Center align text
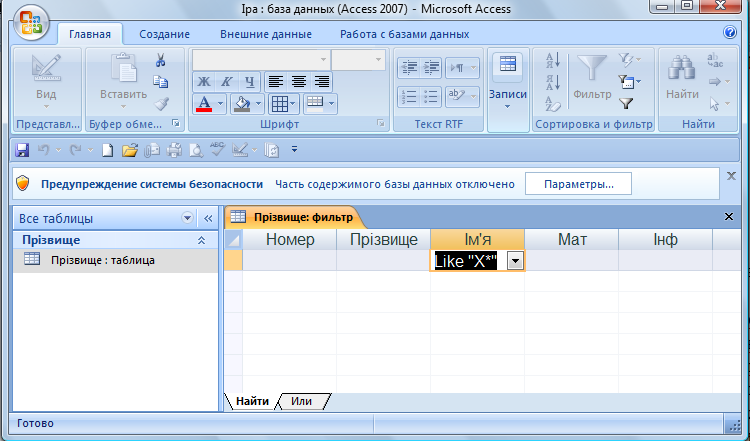The image size is (750, 441). 299,82
